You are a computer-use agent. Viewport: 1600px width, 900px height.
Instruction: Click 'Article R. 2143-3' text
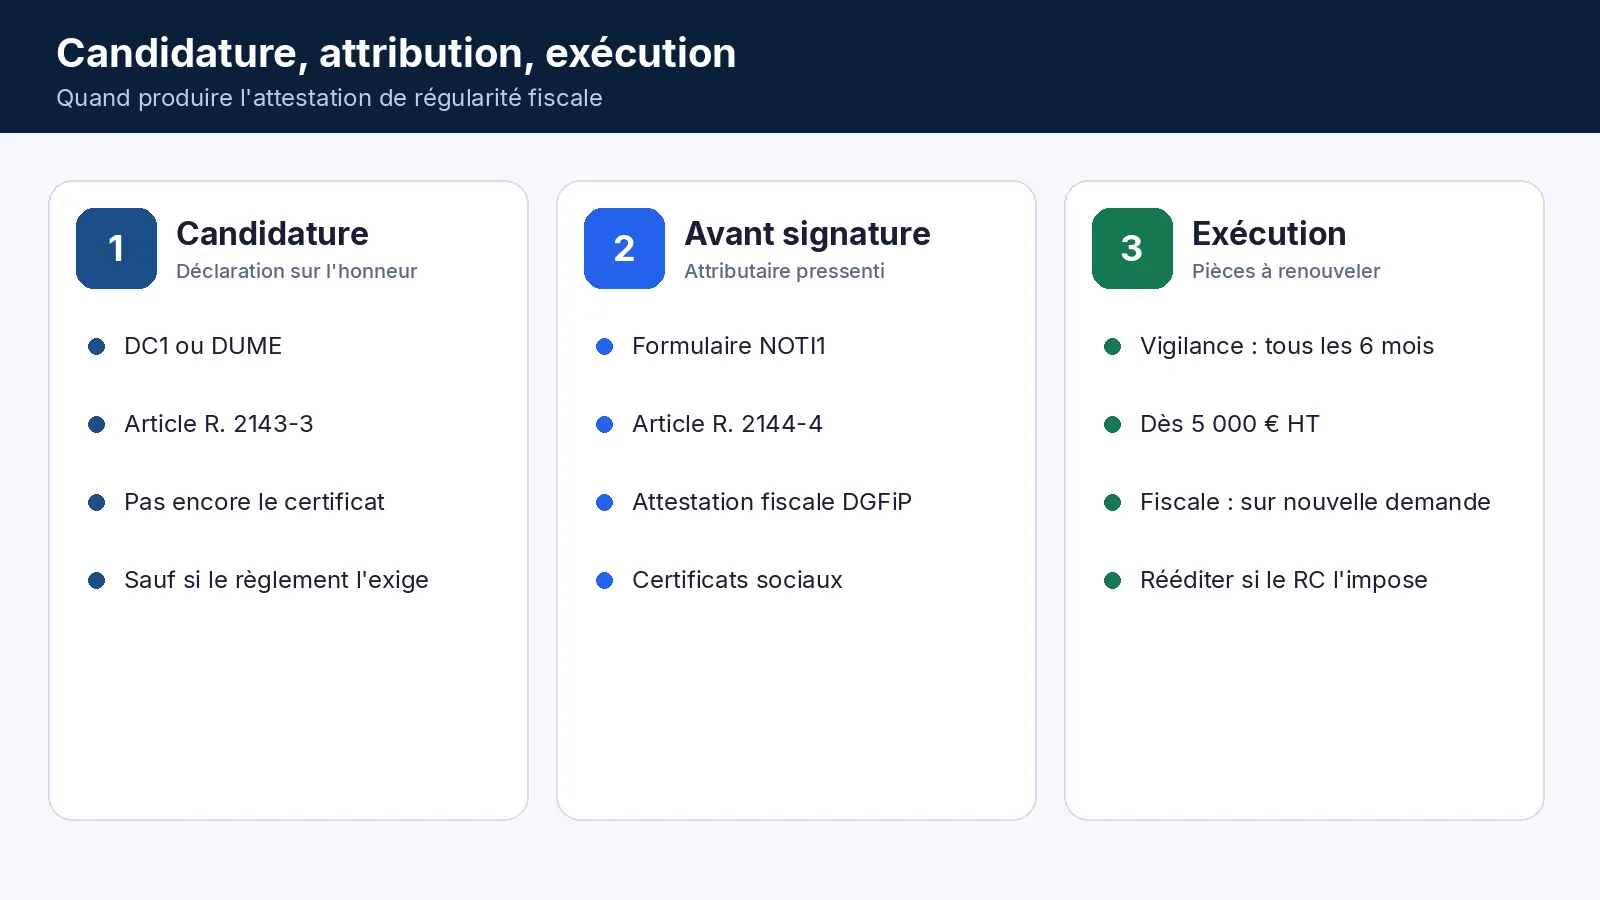tap(219, 424)
